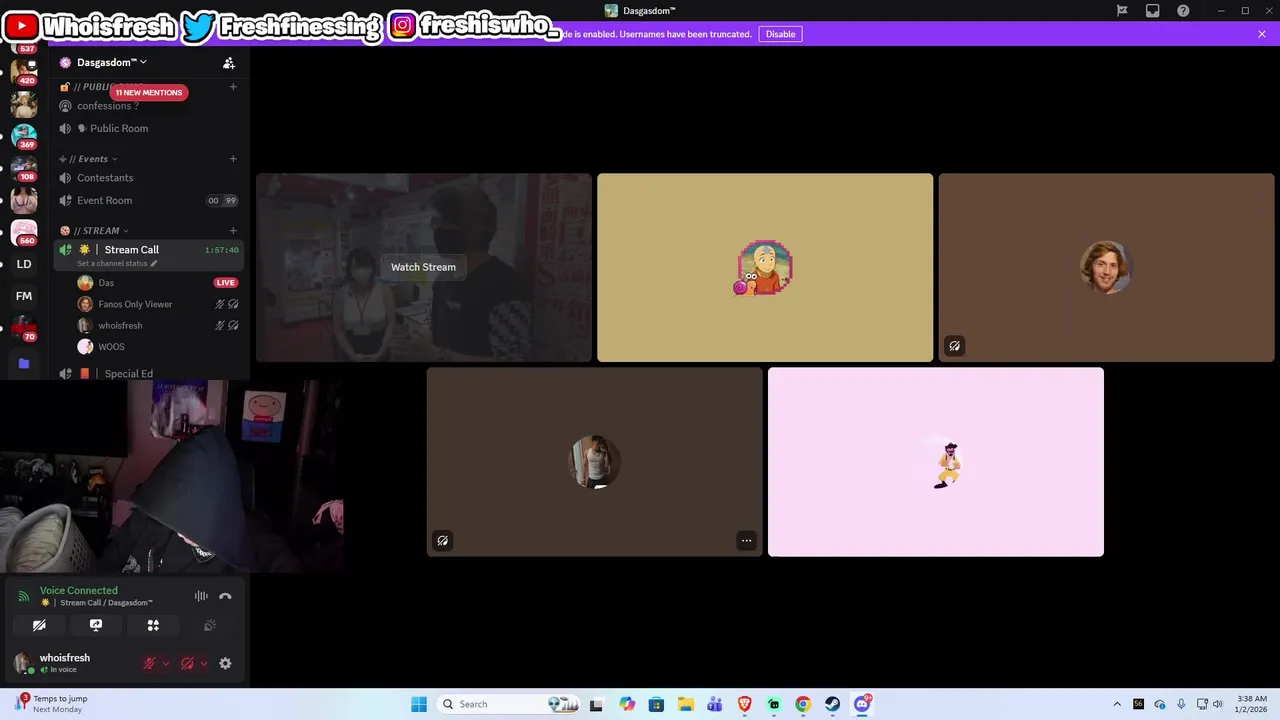The width and height of the screenshot is (1280, 720).
Task: Open the Temps to jump weather widget
Action: click(52, 704)
